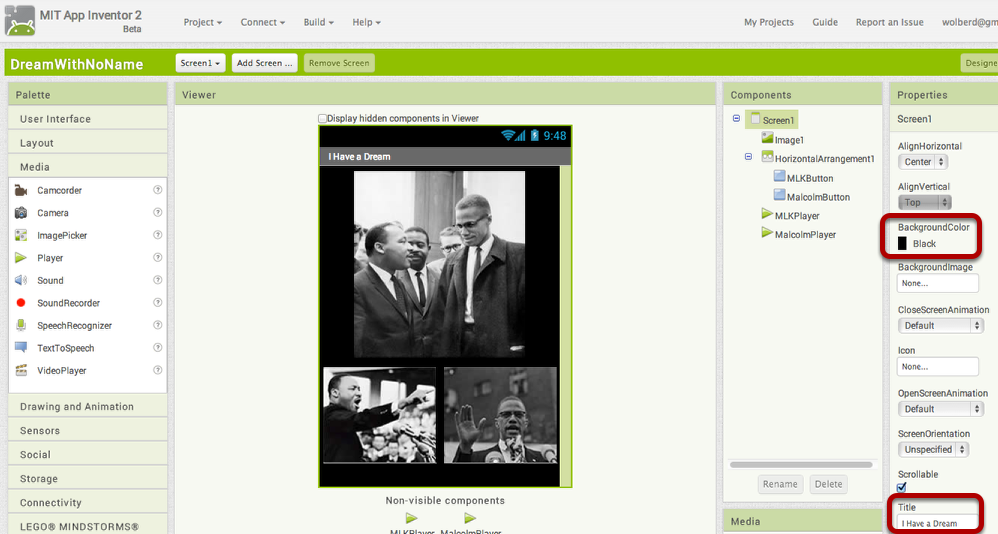The image size is (998, 534).
Task: Open help for Camera question mark
Action: [157, 212]
